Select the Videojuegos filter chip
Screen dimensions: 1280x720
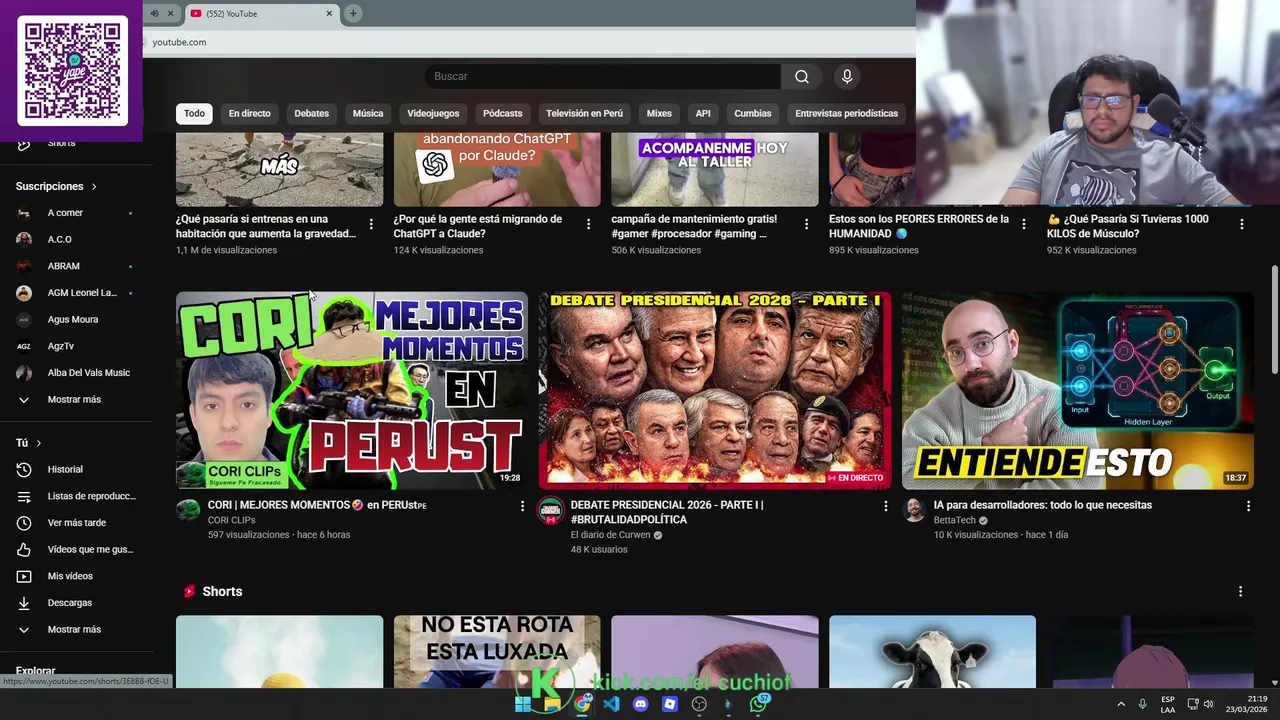pos(433,113)
